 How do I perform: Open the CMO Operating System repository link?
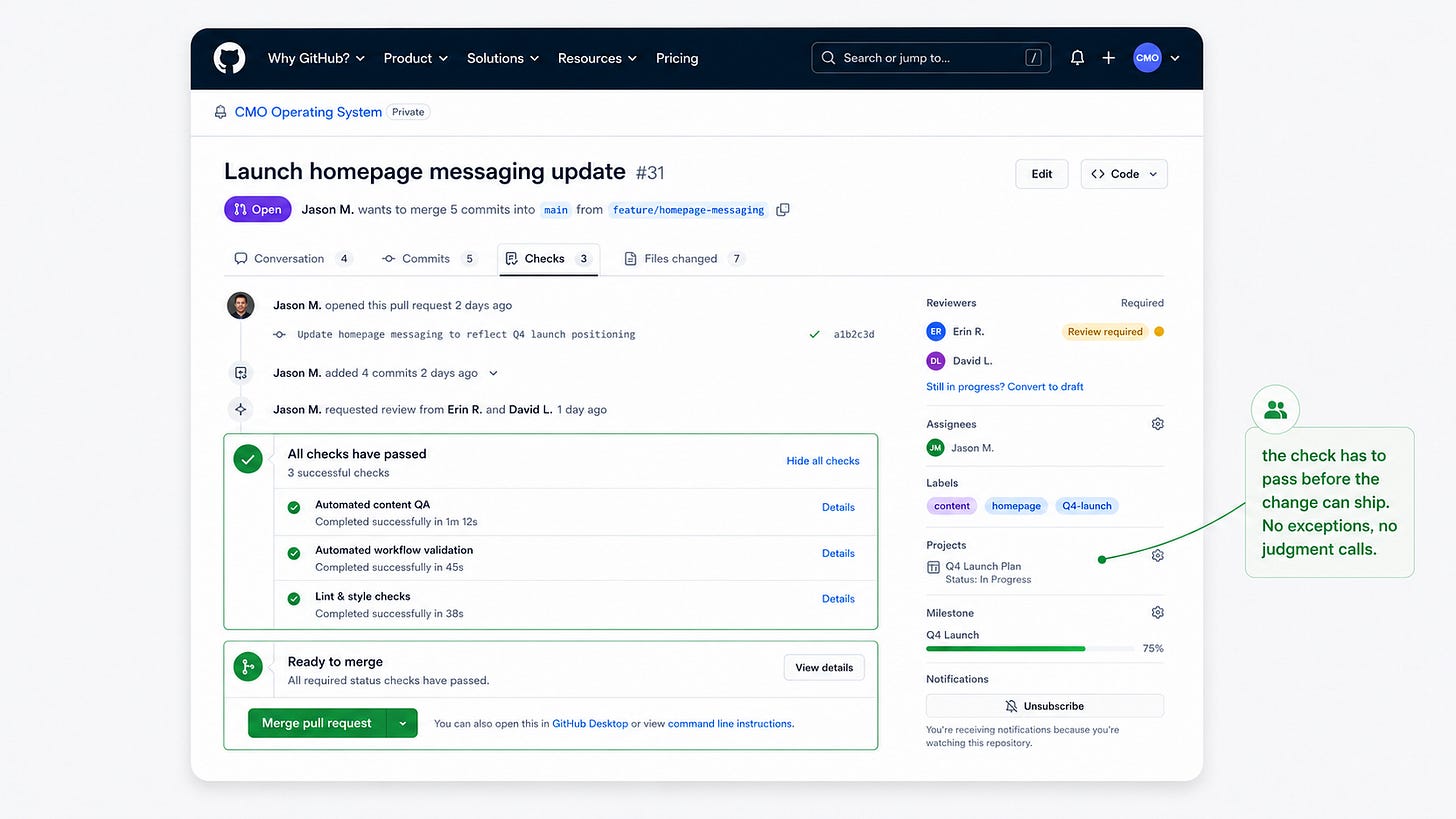coord(308,112)
